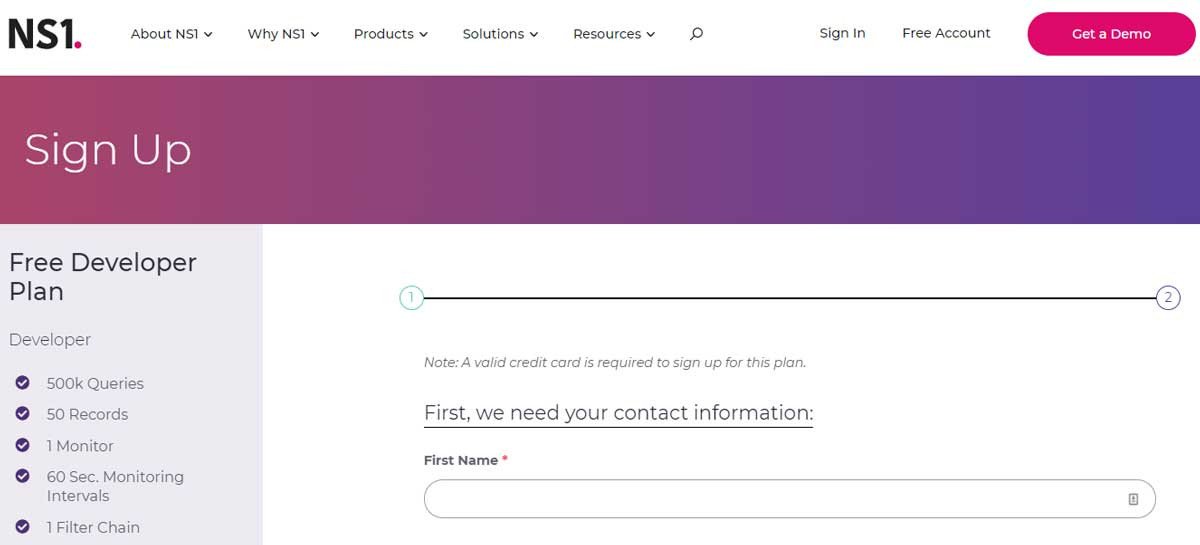Screen dimensions: 1200x545
Task: Click checkmark icon beside 60 Sec. Monitoring Intervals
Action: click(22, 476)
